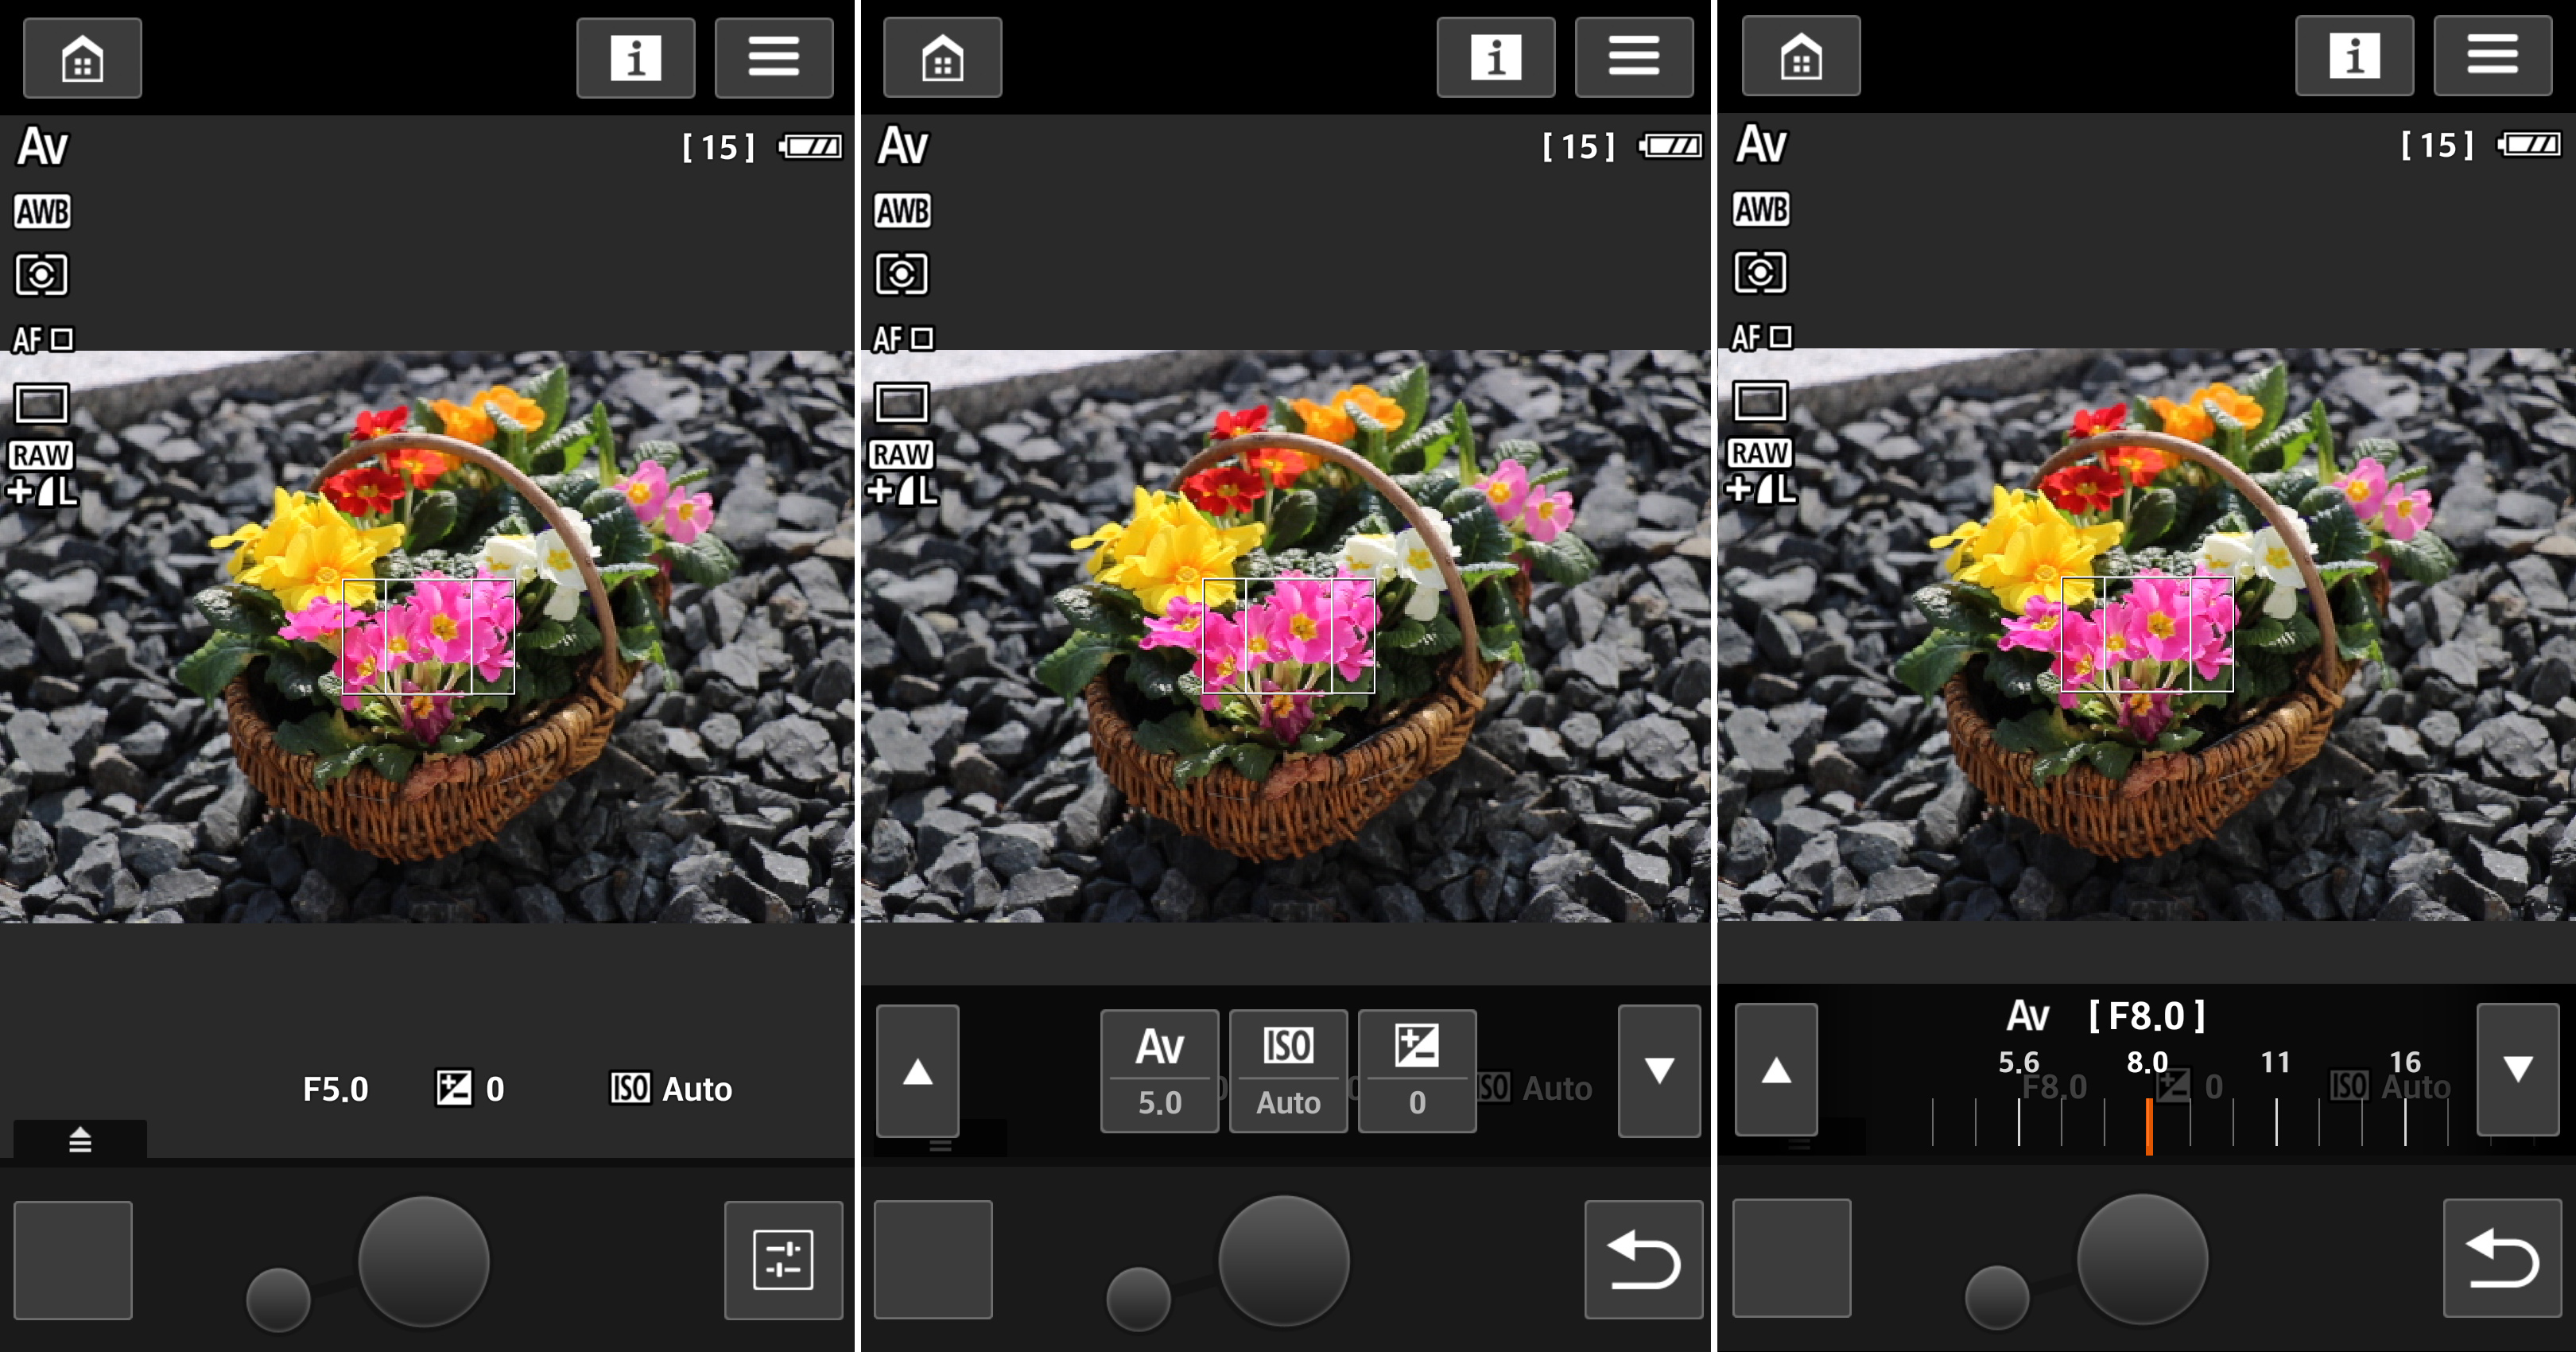2576x1352 pixels.
Task: Tap the RAW+L image quality icon in left panel
Action: (42, 474)
